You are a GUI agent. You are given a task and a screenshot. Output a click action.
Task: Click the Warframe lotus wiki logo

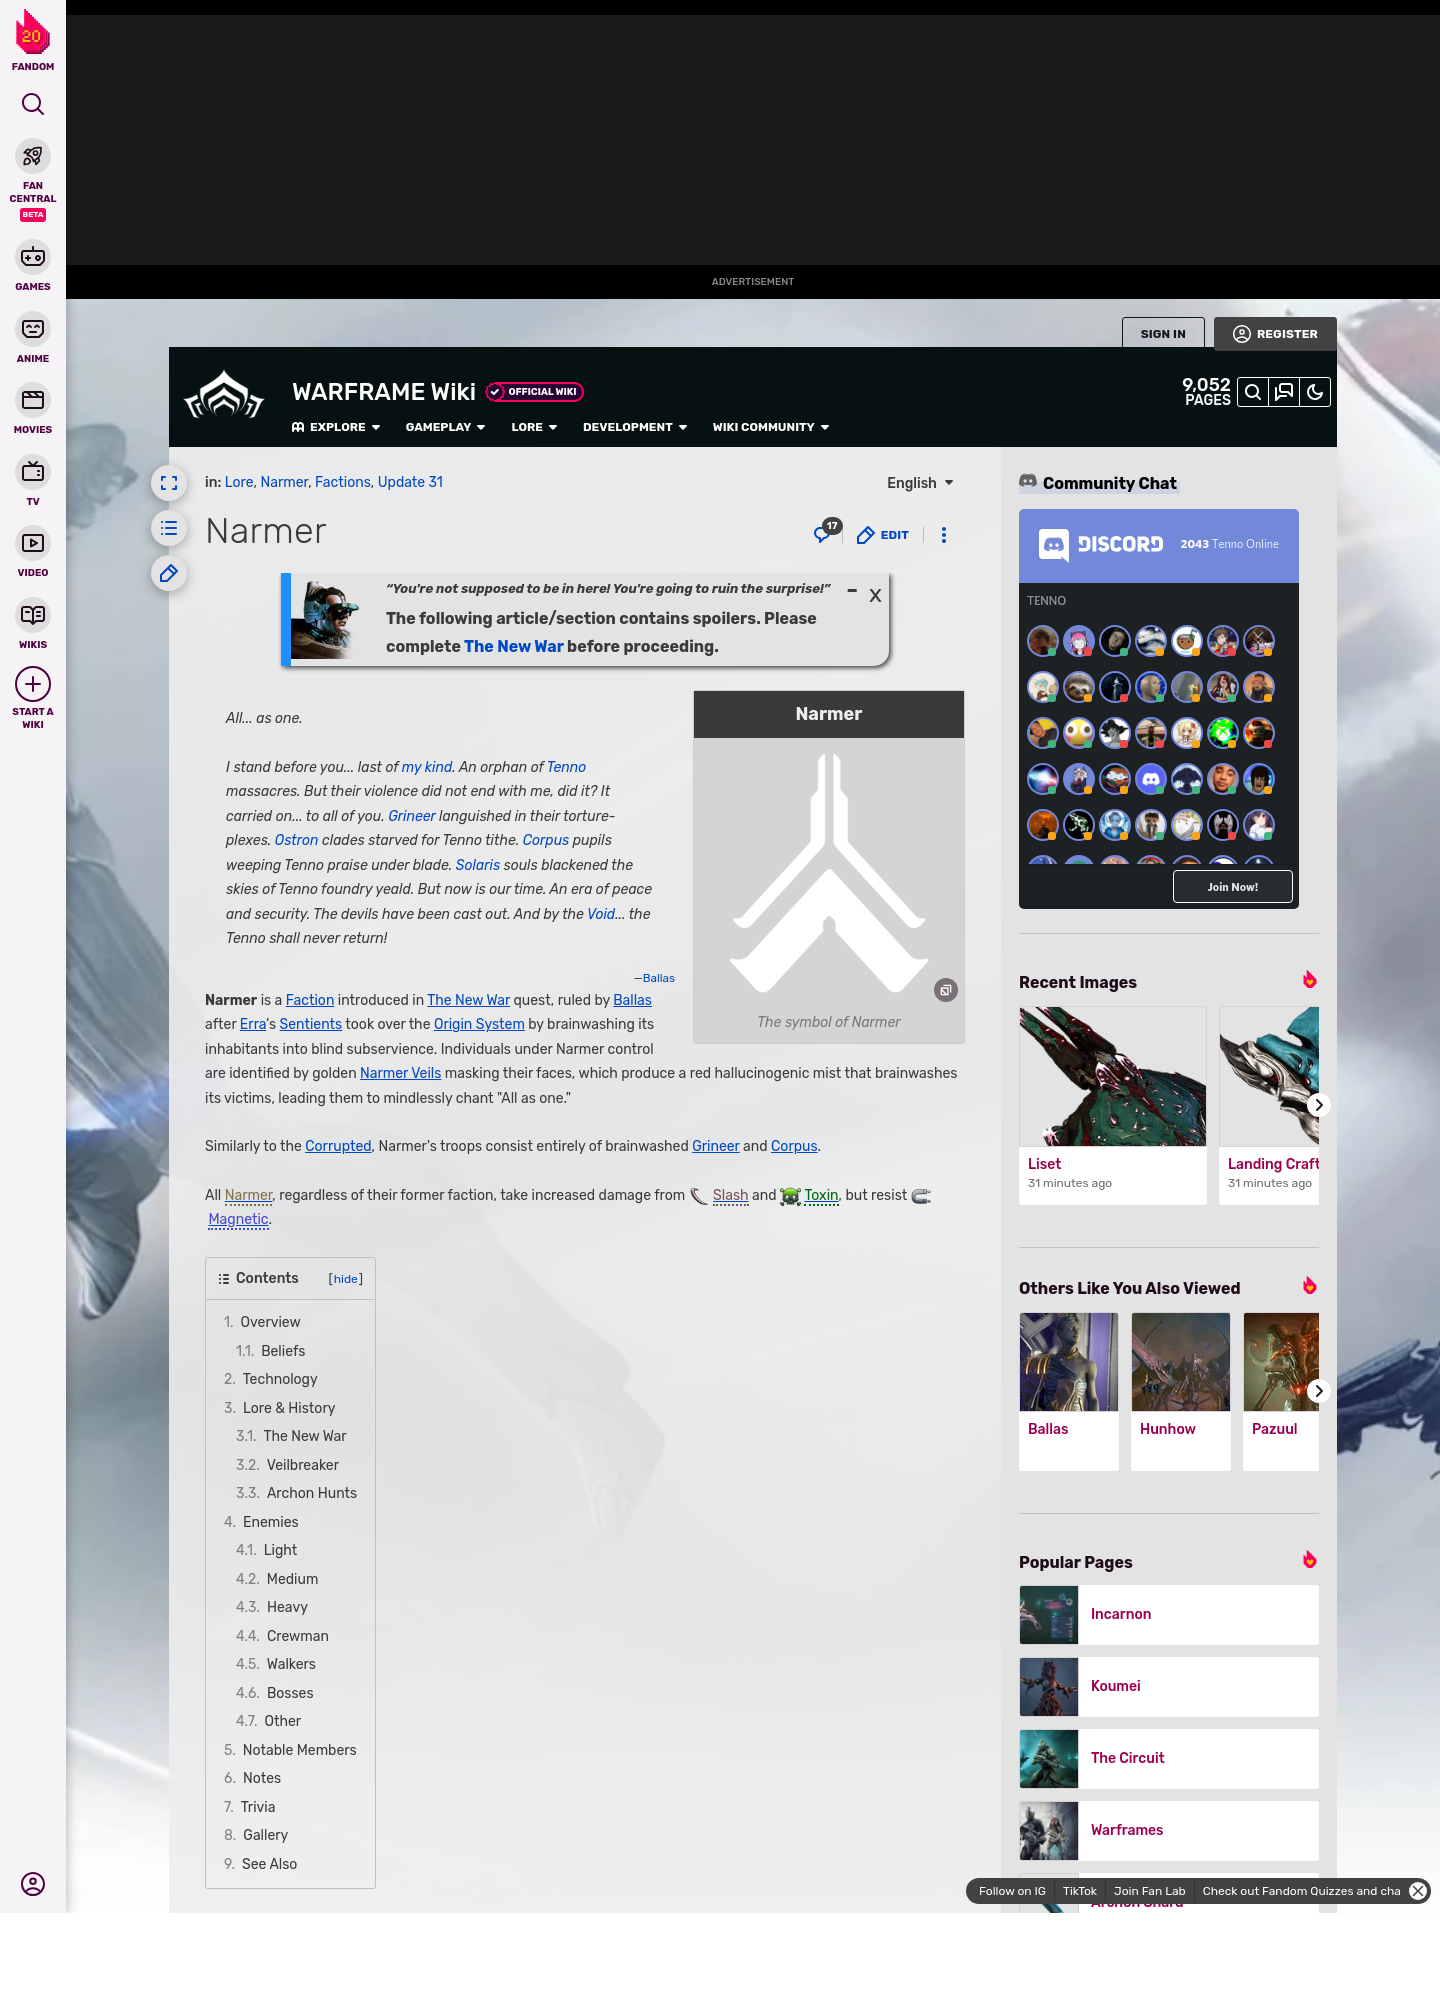(224, 395)
